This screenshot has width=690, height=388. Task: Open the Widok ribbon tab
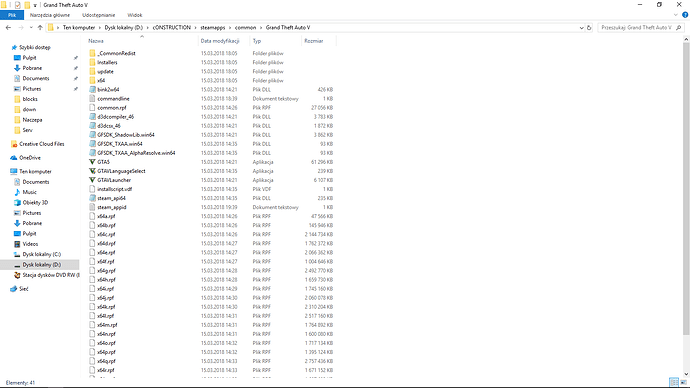135,15
